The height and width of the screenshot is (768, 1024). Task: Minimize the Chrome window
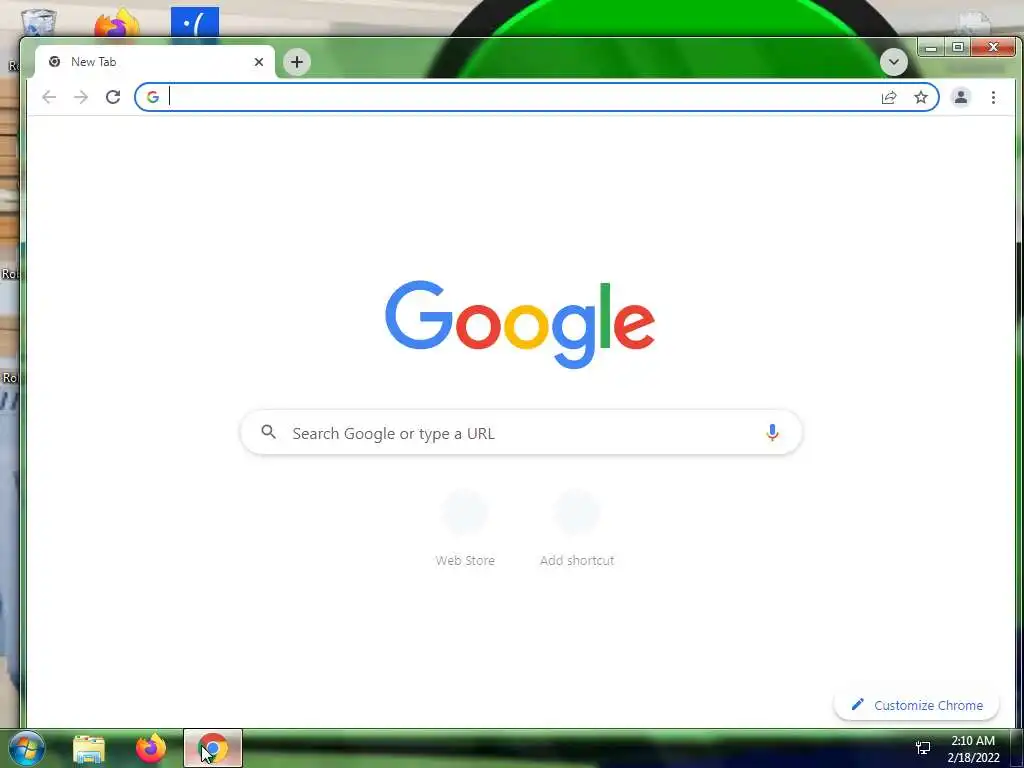931,47
